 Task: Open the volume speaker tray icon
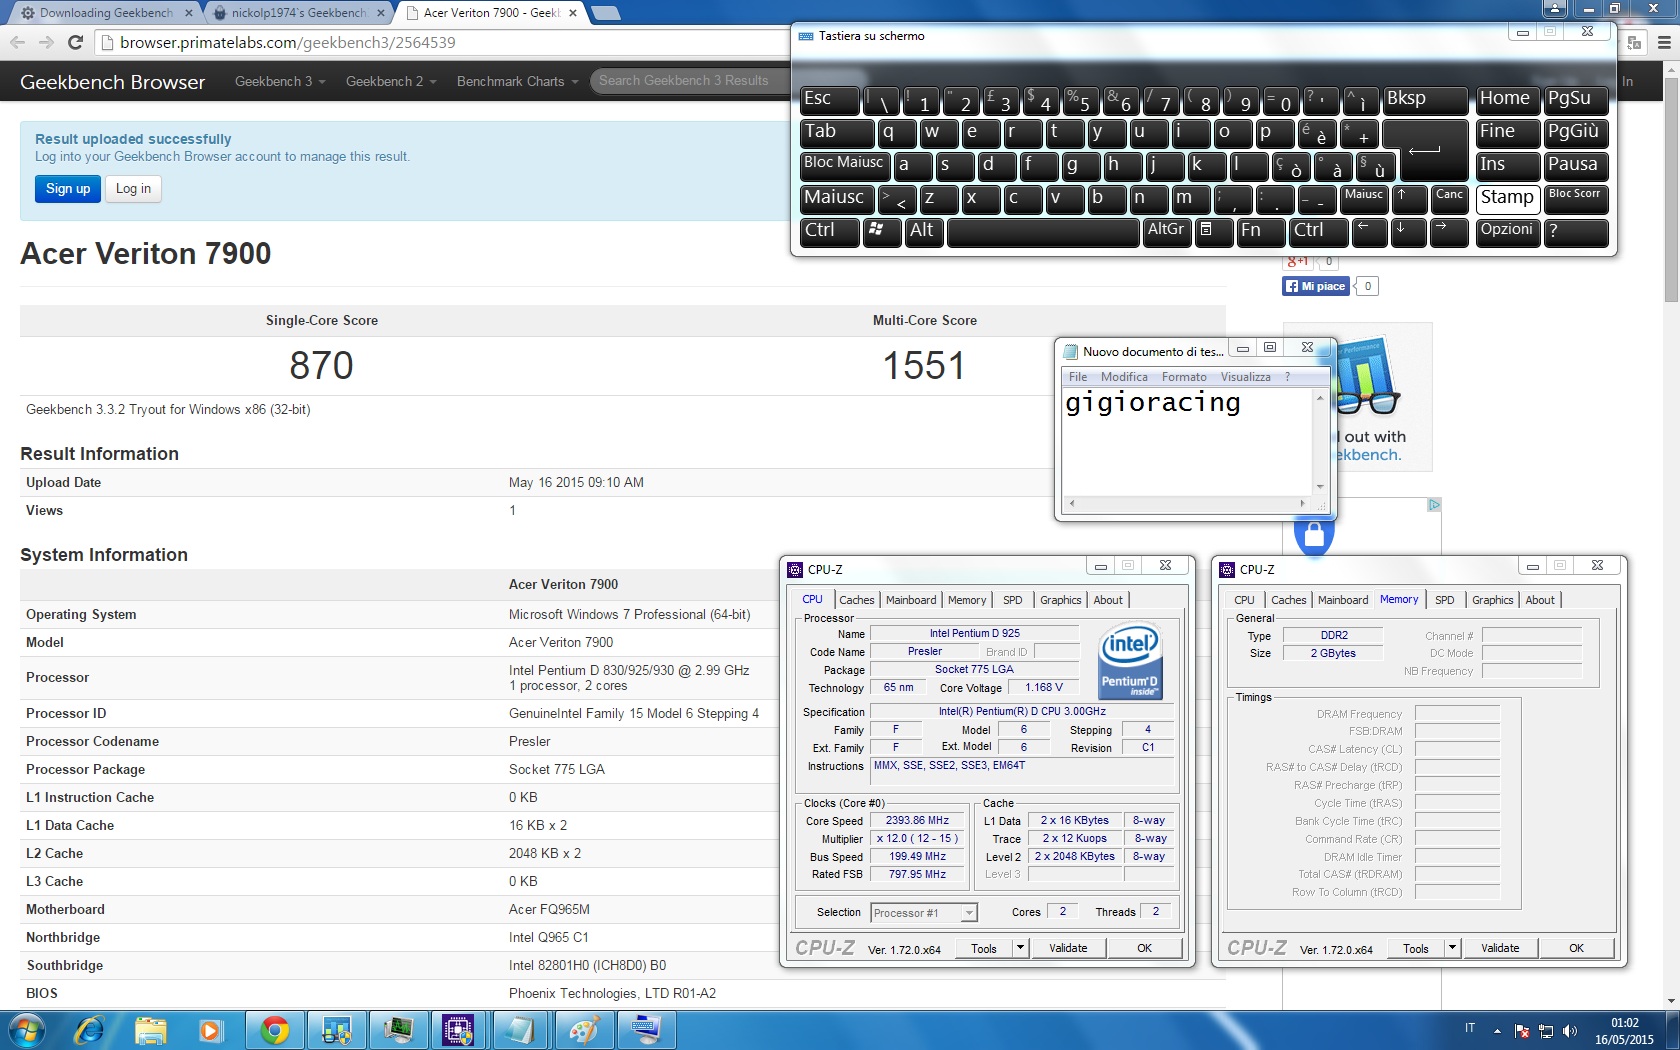pyautogui.click(x=1570, y=1031)
